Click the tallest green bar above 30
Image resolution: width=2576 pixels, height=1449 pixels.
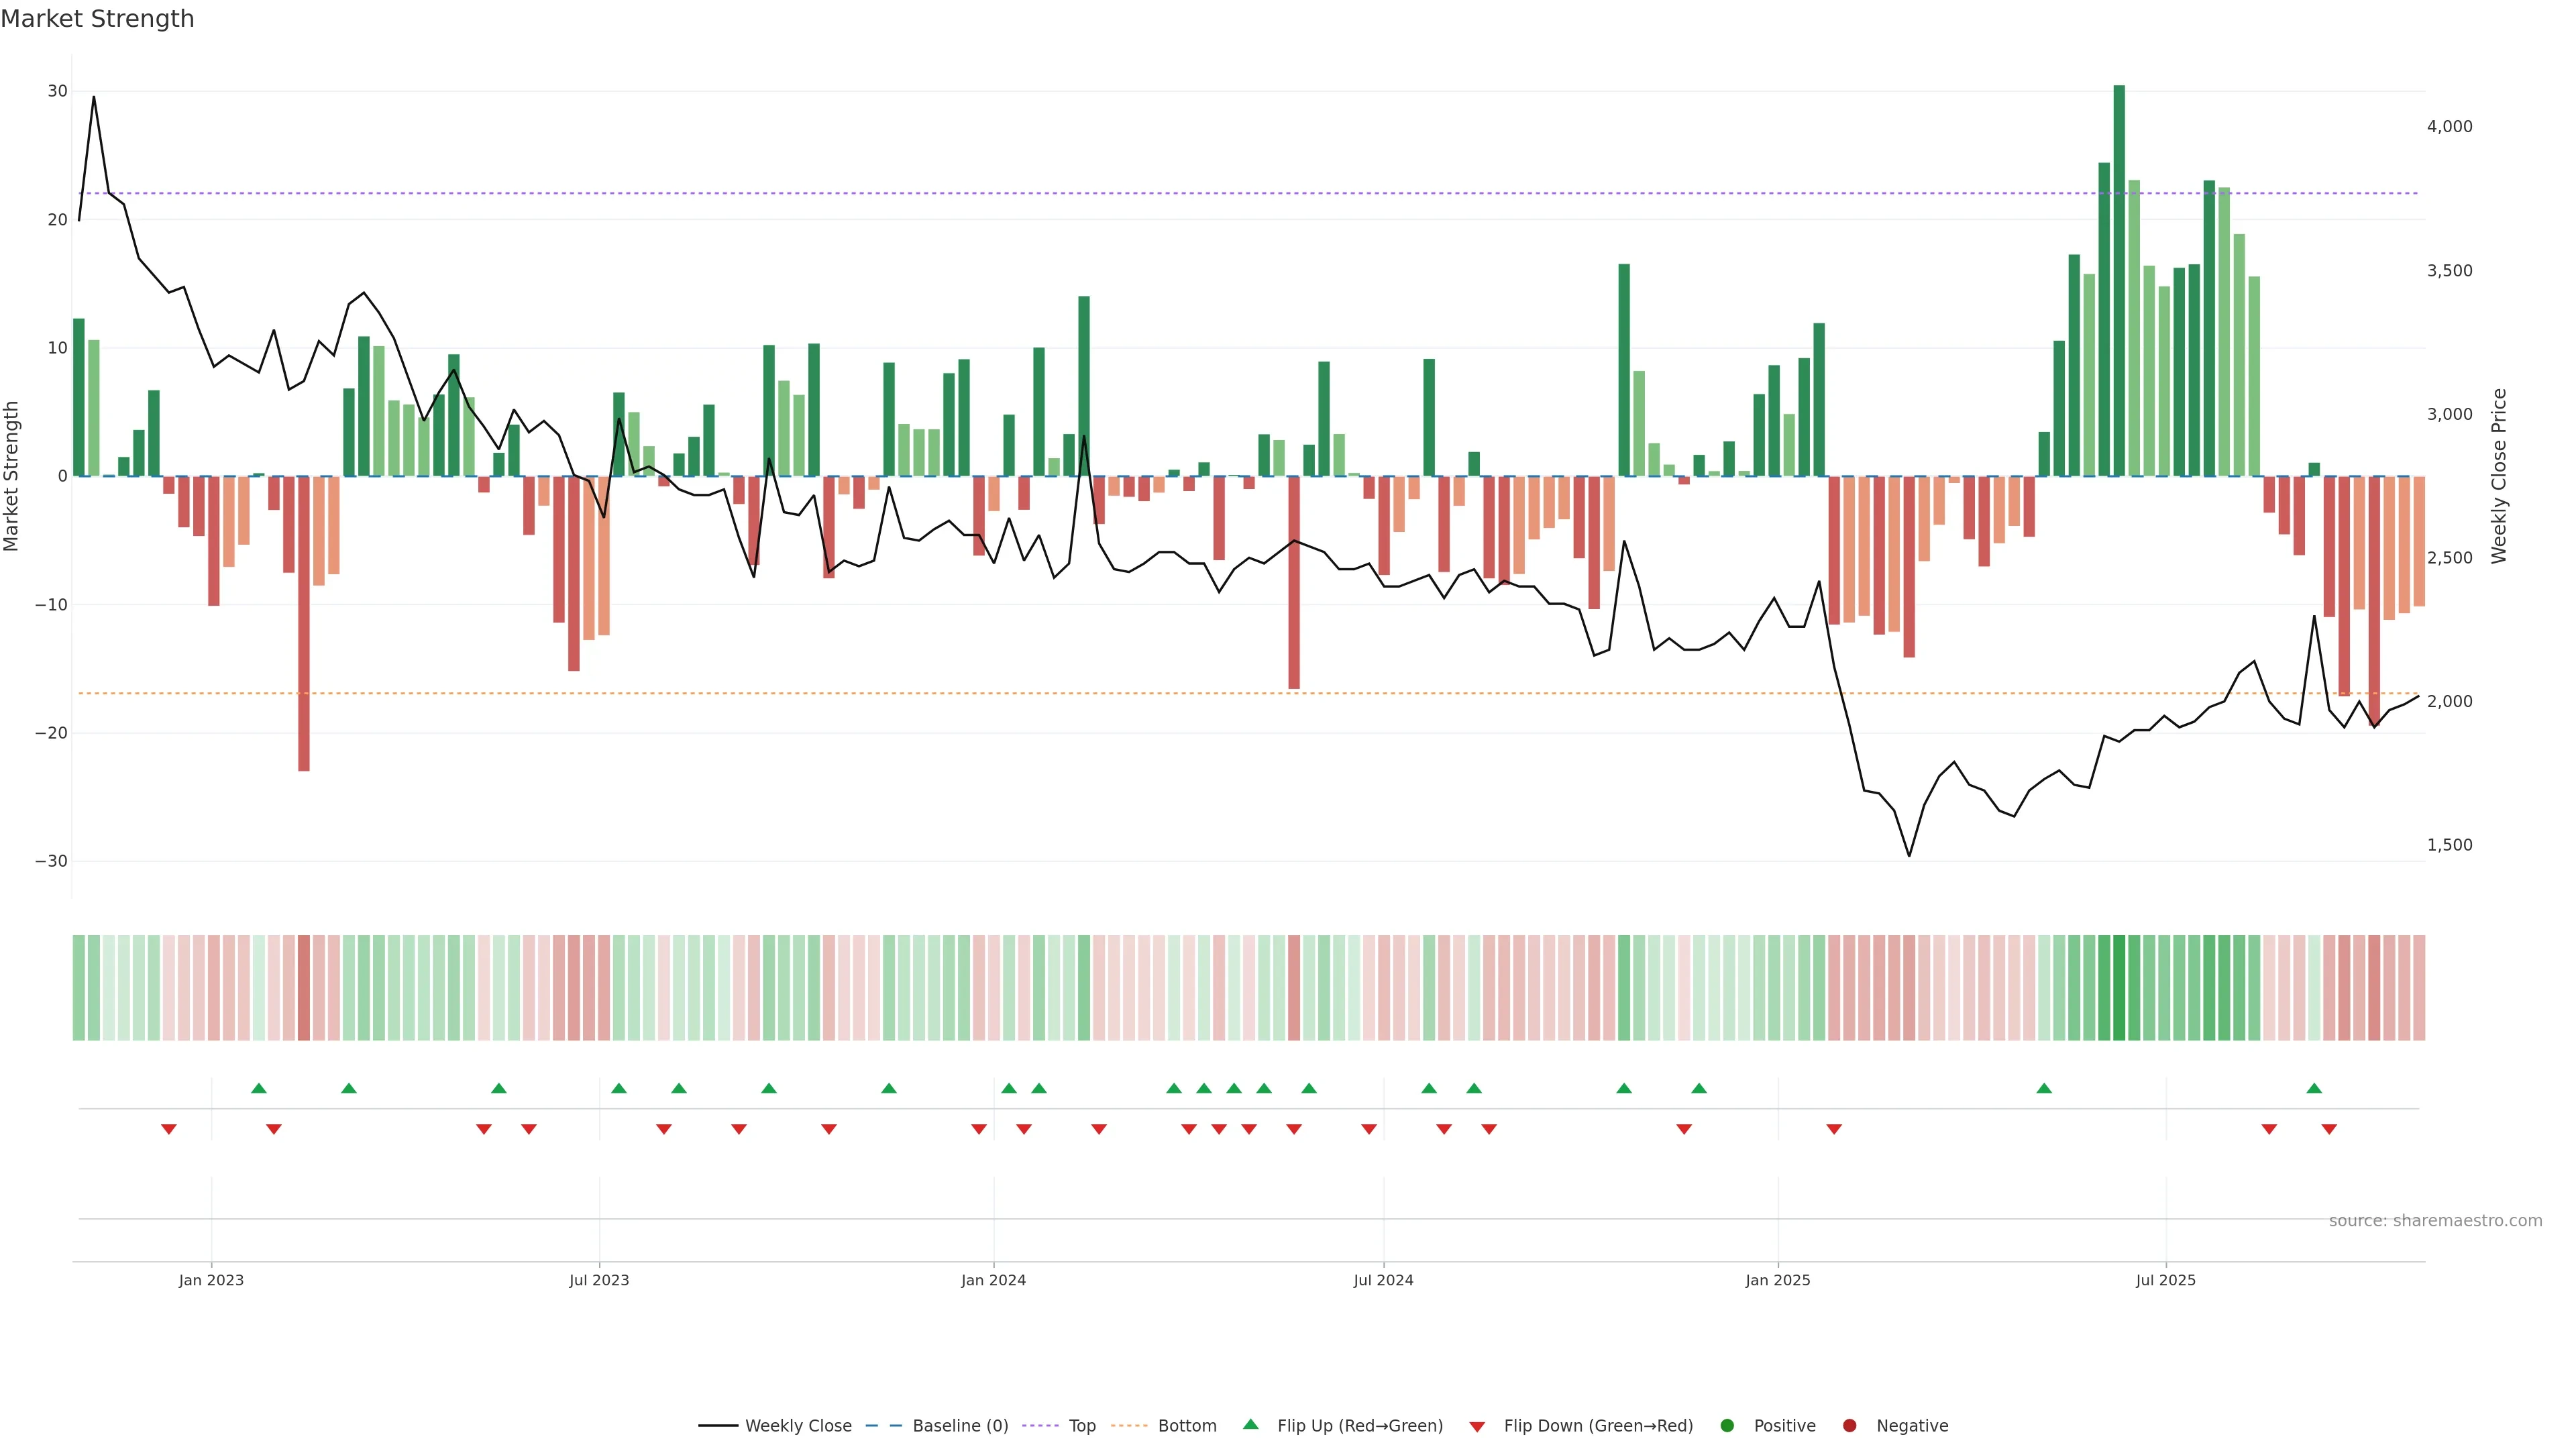[2119, 280]
